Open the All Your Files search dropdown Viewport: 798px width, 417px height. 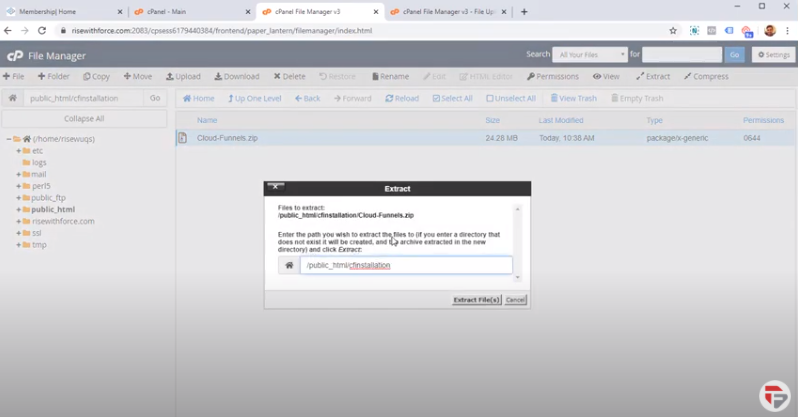(x=594, y=54)
